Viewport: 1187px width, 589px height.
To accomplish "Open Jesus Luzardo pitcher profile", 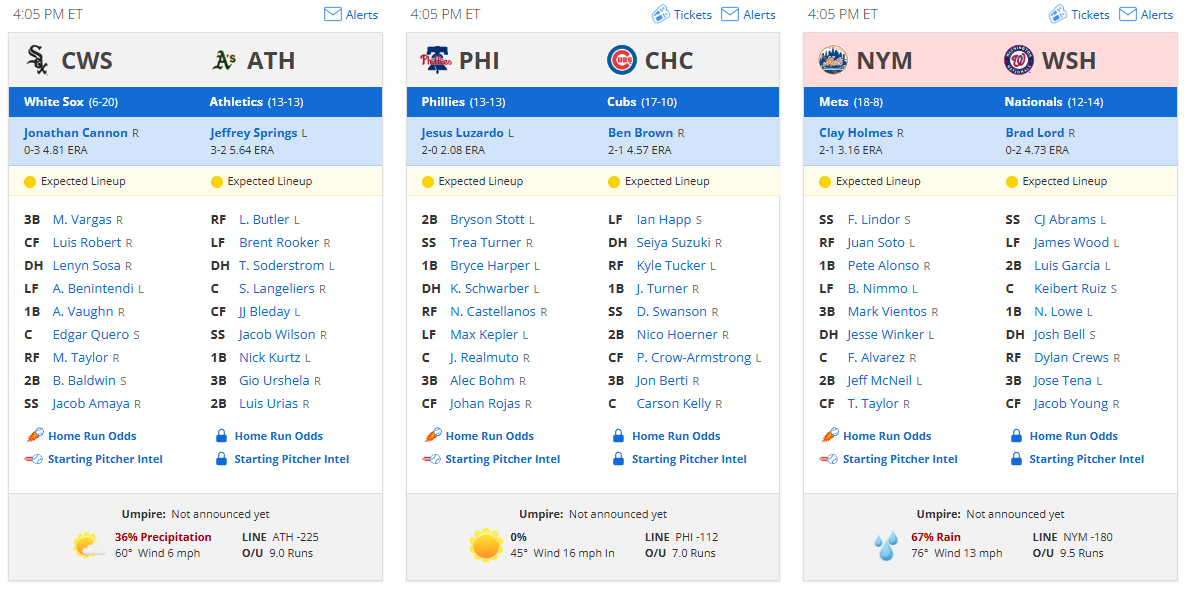I will pos(463,132).
